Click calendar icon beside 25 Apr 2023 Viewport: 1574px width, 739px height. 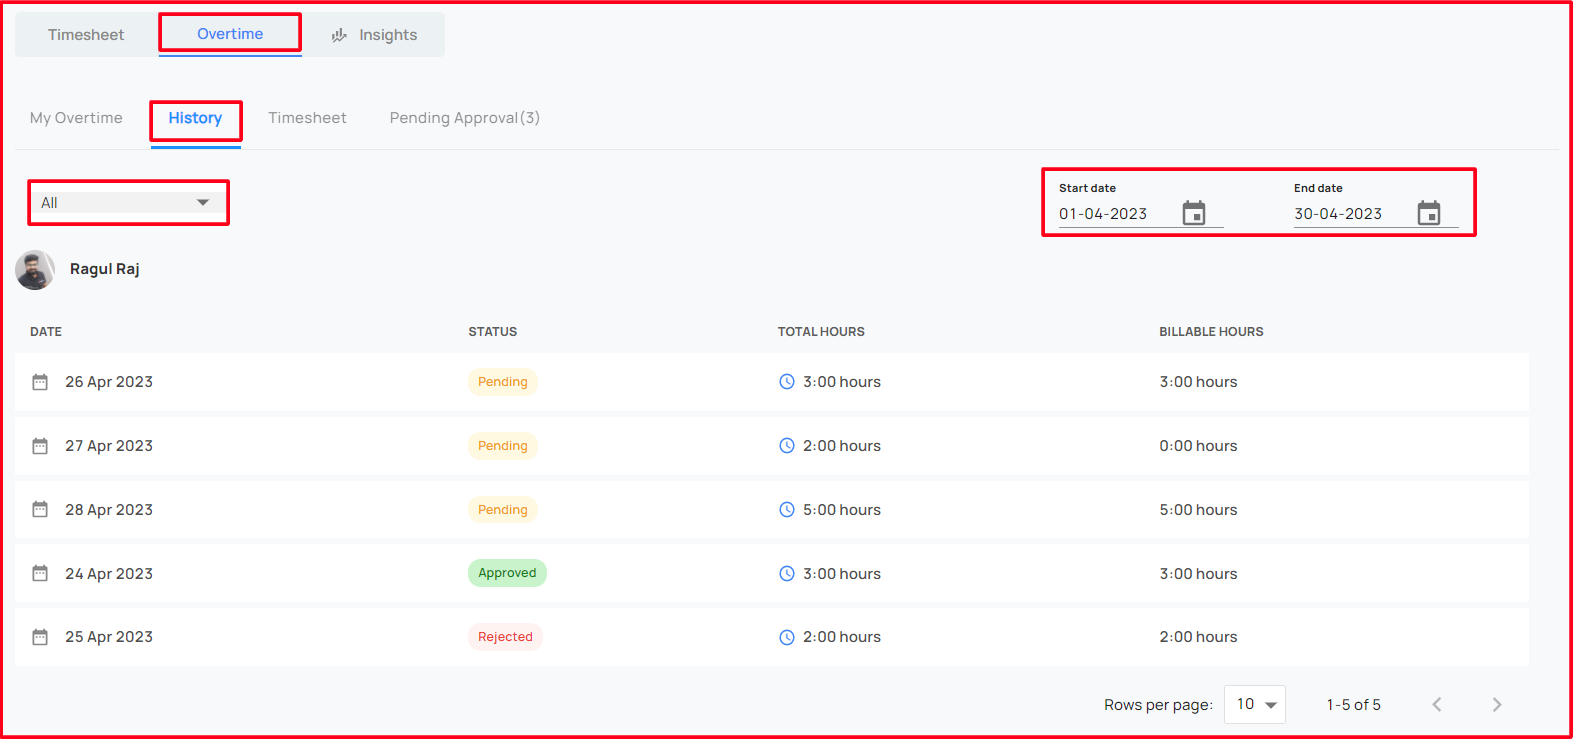click(40, 637)
